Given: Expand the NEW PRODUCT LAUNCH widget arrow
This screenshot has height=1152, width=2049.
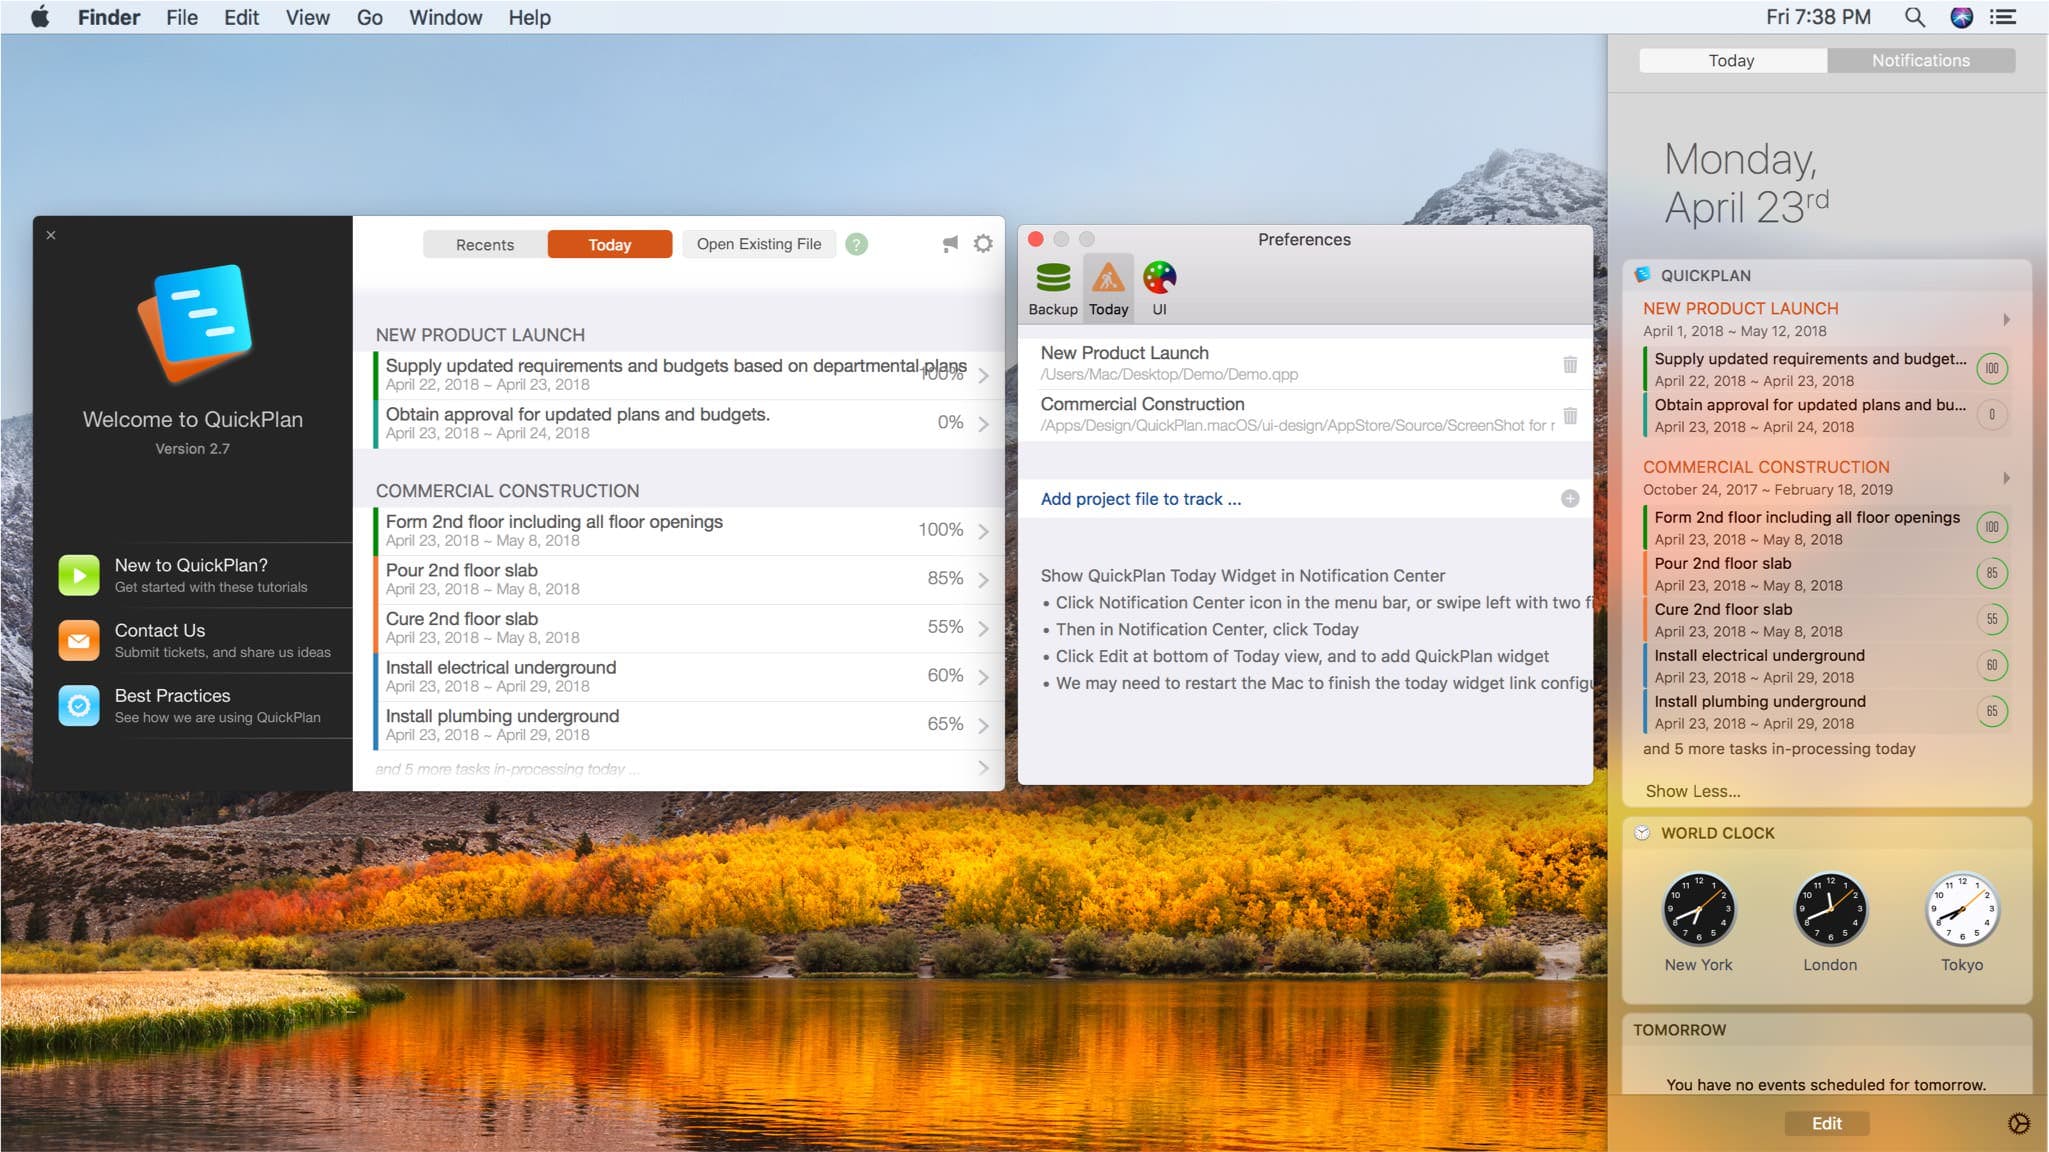Looking at the screenshot, I should pyautogui.click(x=2006, y=320).
